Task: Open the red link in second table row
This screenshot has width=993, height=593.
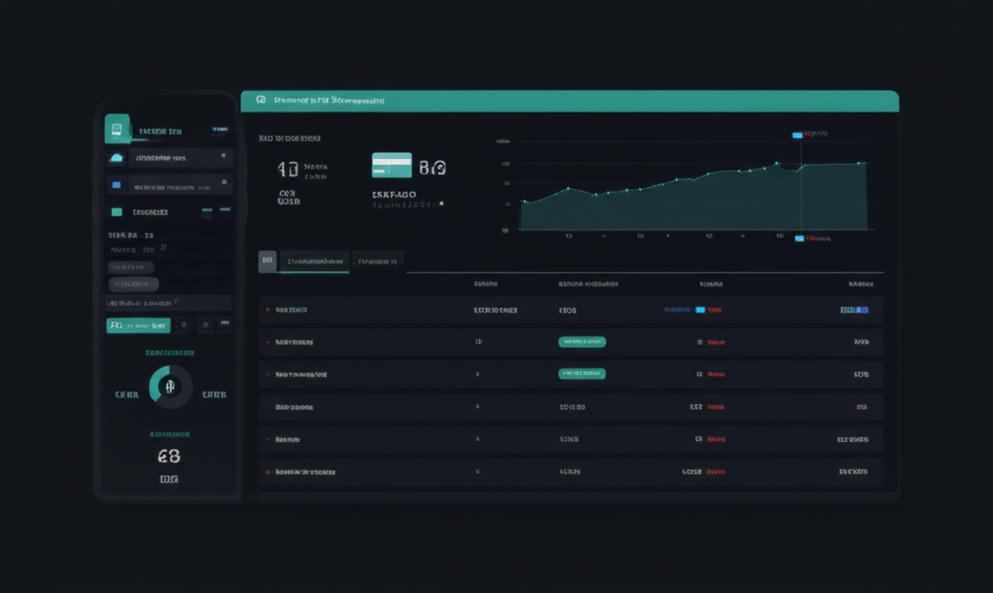Action: [716, 342]
